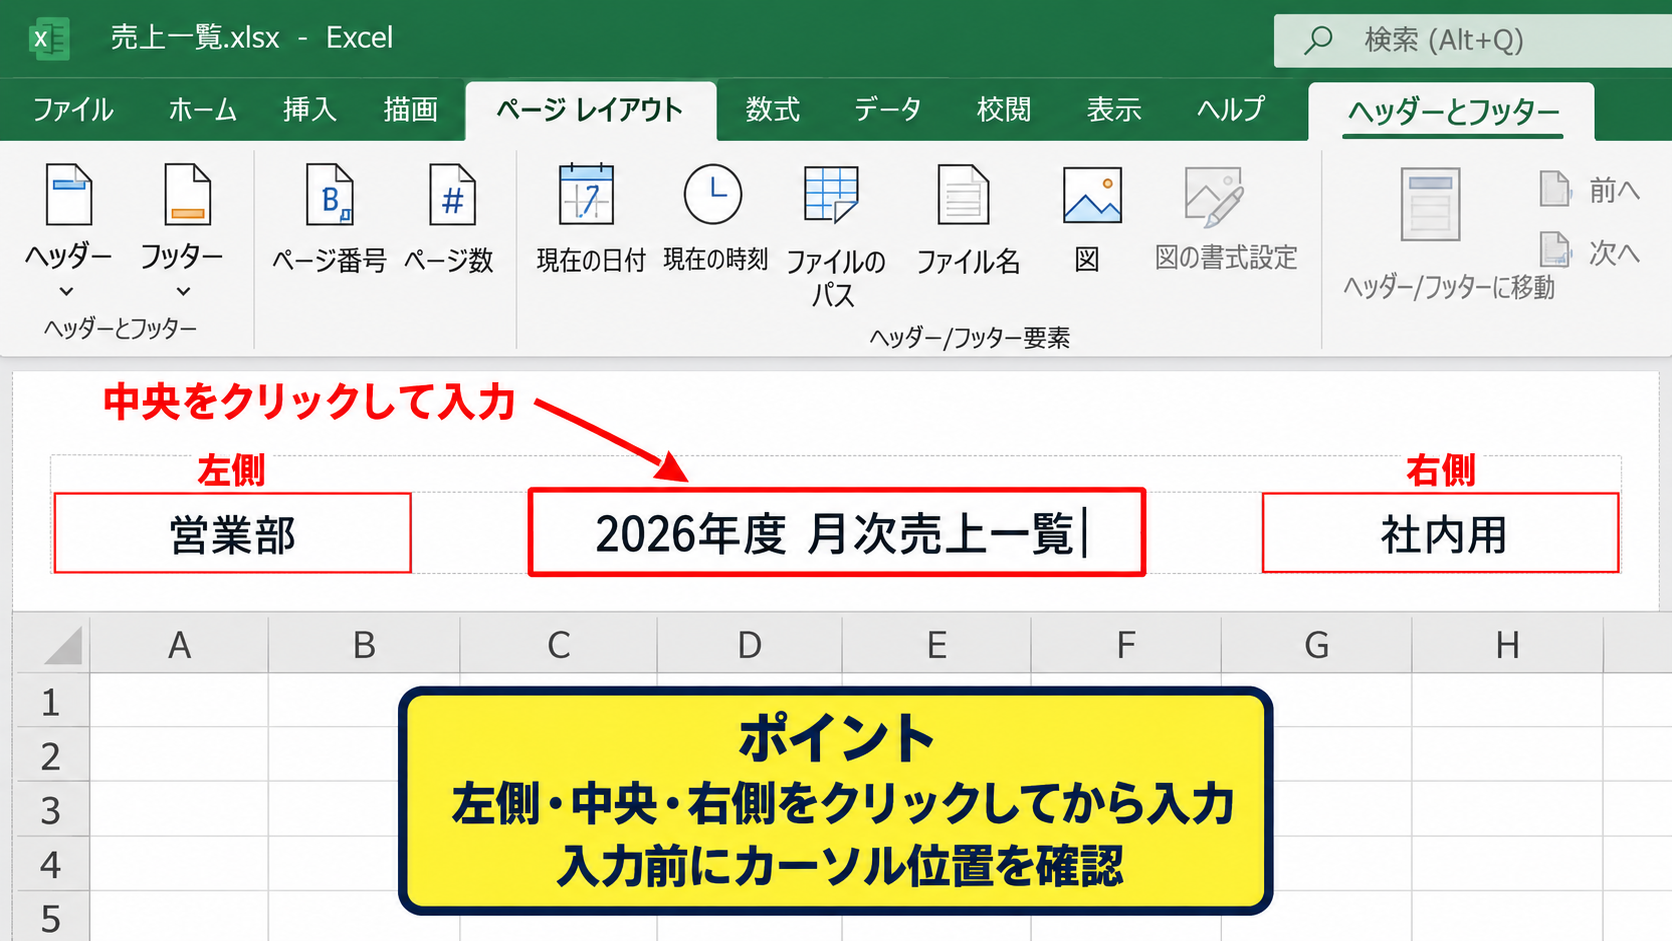The width and height of the screenshot is (1672, 941).
Task: Insert 現在の日付 current date element
Action: coord(590,218)
